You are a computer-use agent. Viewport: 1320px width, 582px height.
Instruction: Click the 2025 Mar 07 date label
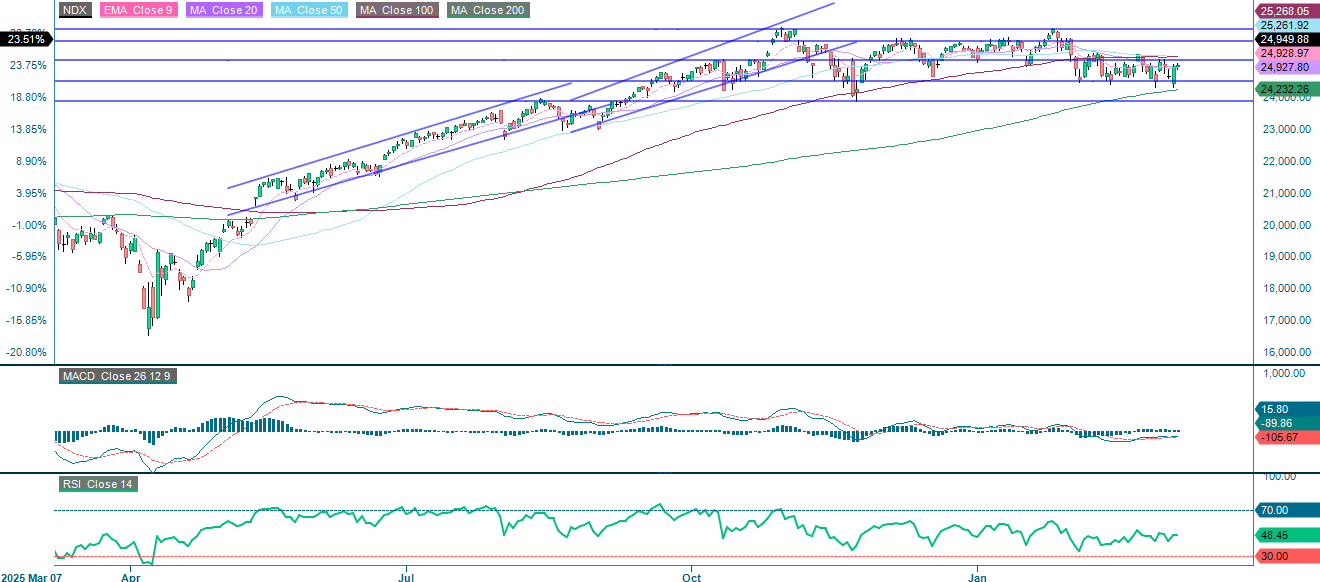pyautogui.click(x=34, y=577)
